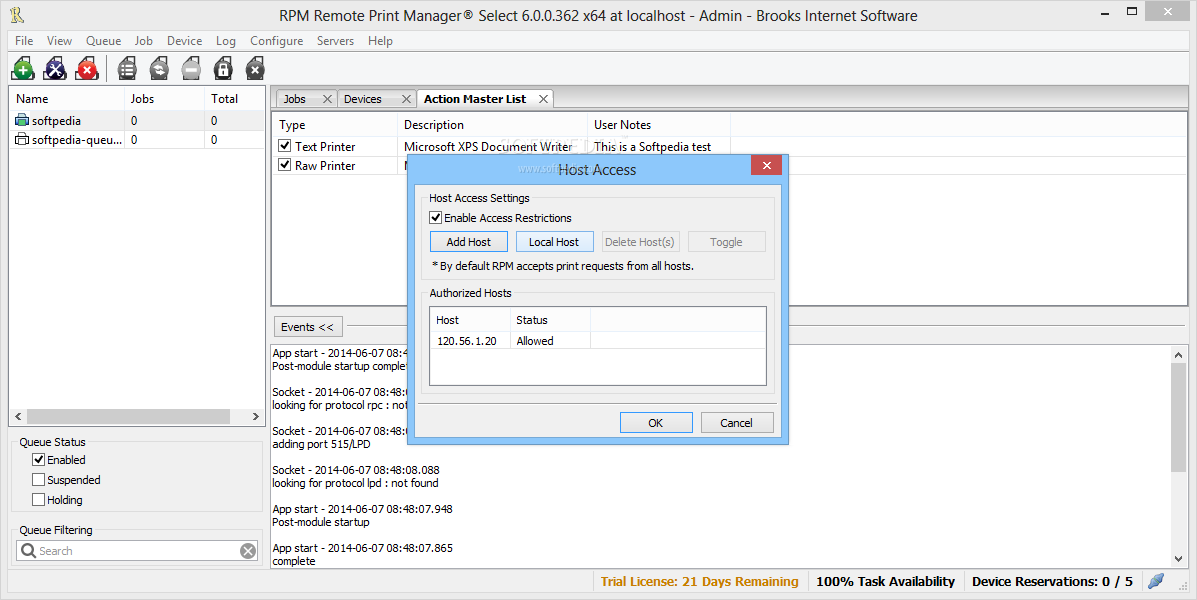Click the Host column header
Image resolution: width=1197 pixels, height=600 pixels.
[470, 320]
